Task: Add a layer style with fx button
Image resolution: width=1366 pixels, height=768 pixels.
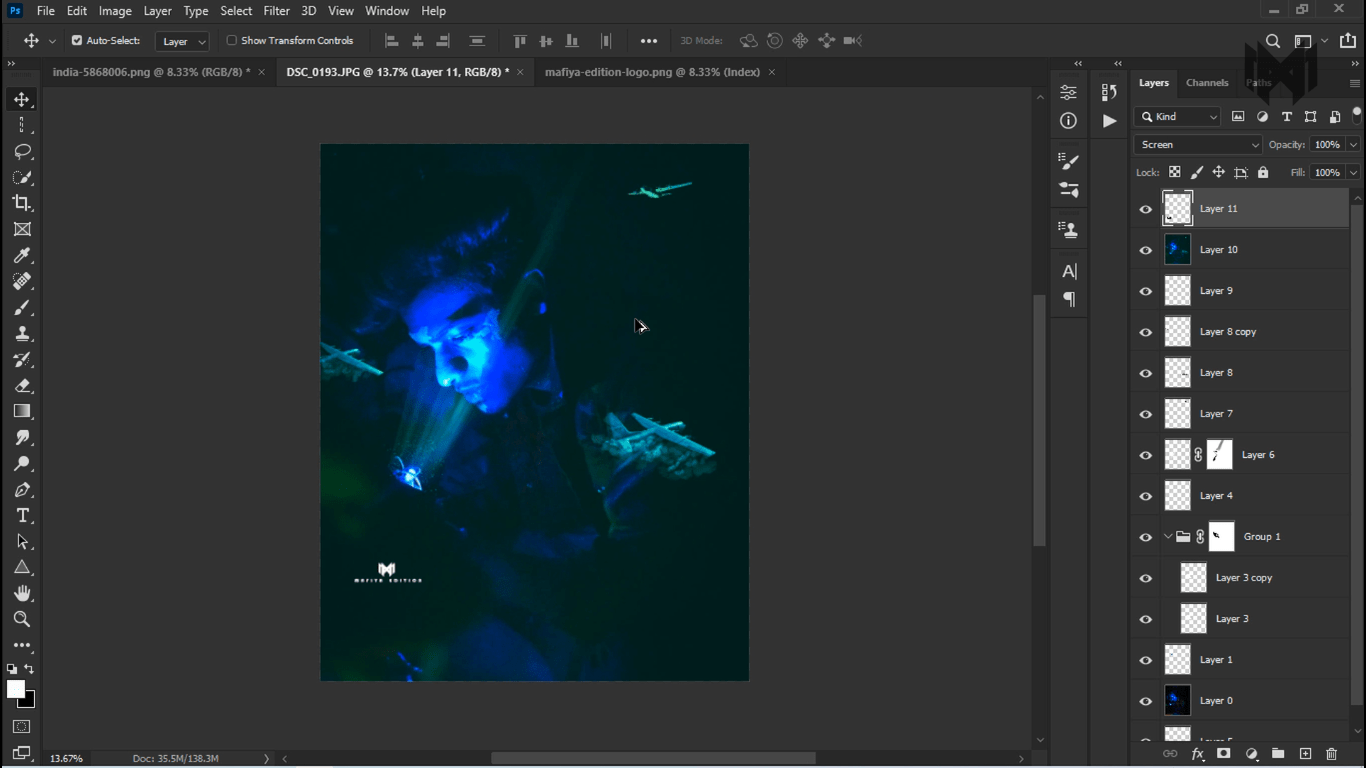Action: [1197, 754]
